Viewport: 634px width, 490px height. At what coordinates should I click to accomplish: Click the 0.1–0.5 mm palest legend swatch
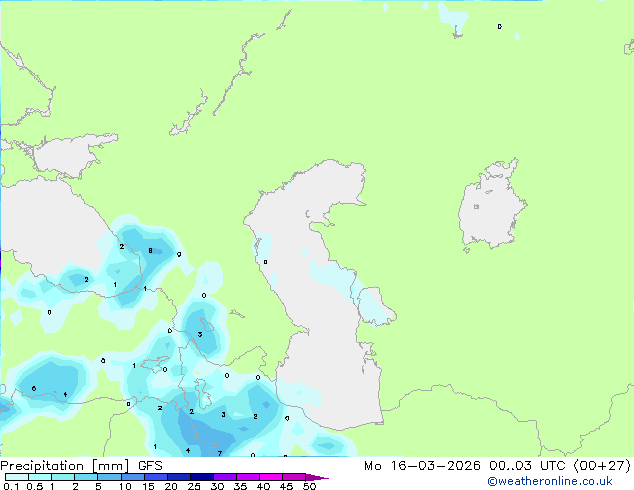pyautogui.click(x=17, y=477)
